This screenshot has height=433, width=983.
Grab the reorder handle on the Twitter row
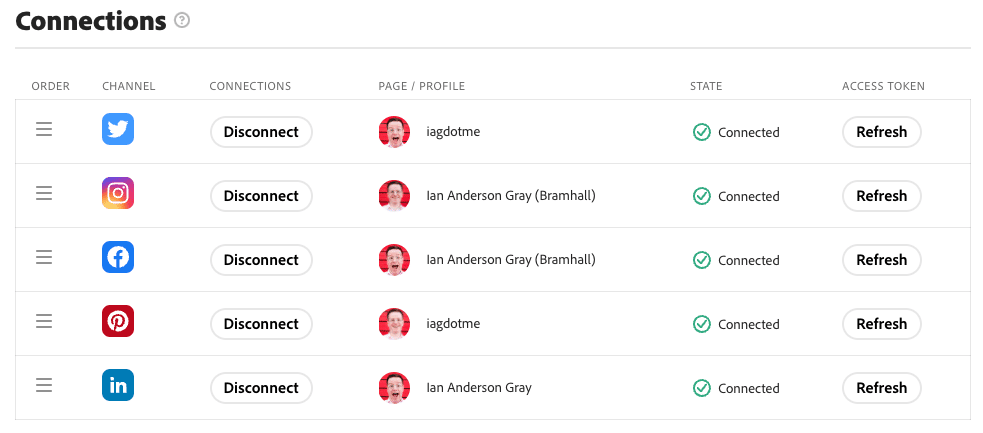(44, 130)
